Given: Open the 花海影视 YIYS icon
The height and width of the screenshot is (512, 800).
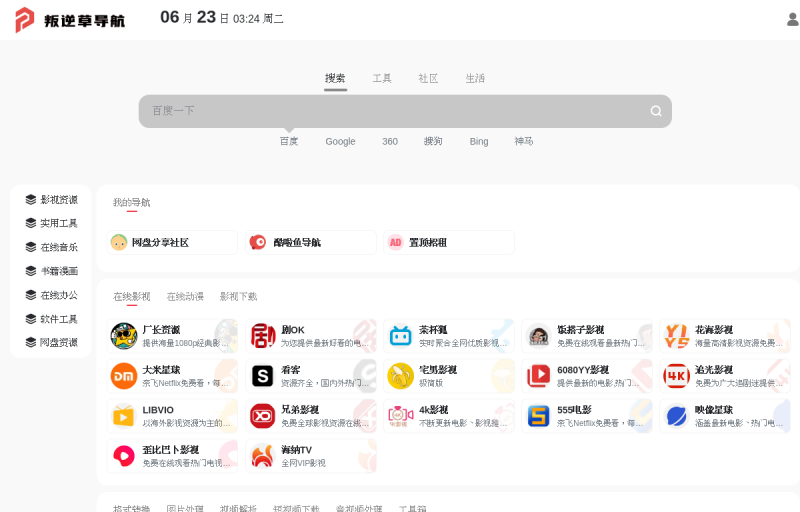Looking at the screenshot, I should [x=677, y=336].
